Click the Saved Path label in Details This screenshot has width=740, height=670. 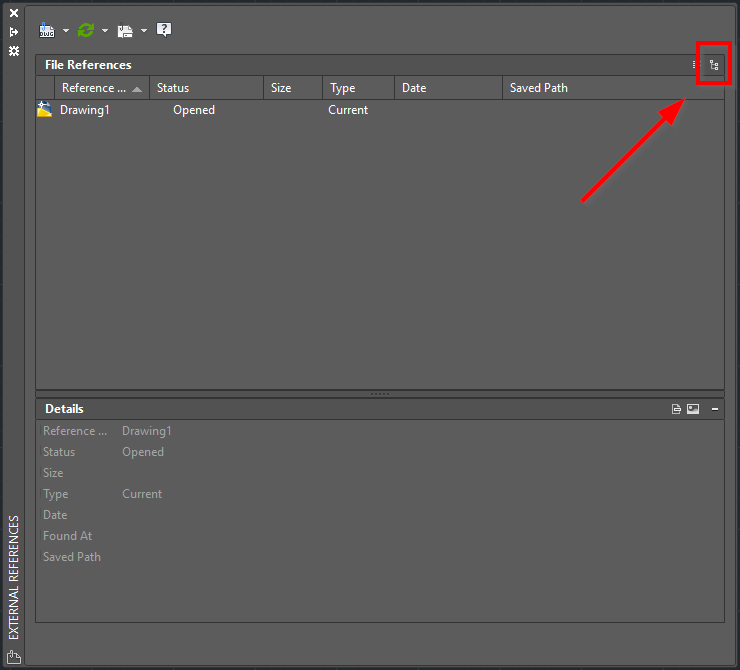72,557
